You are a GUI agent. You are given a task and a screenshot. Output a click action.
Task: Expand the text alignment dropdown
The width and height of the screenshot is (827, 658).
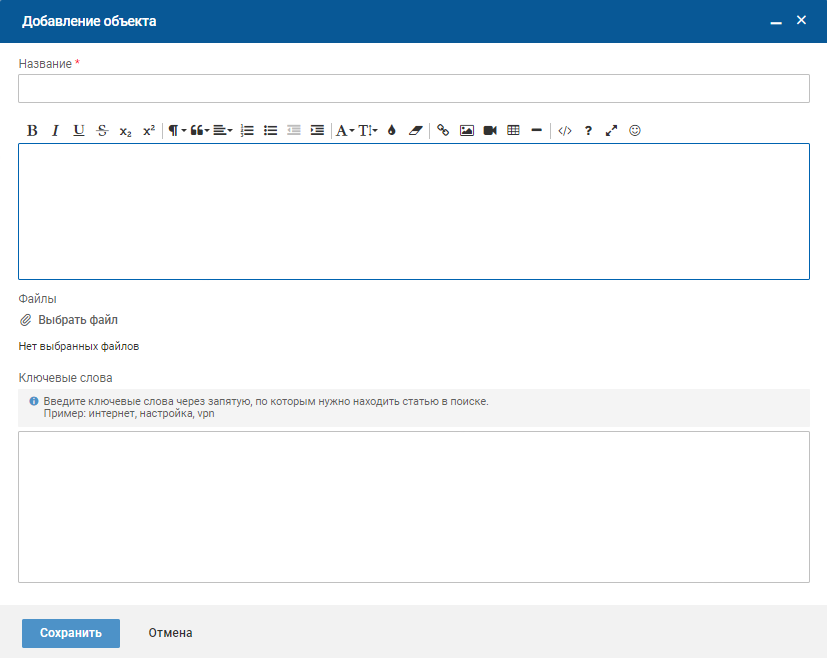[222, 130]
